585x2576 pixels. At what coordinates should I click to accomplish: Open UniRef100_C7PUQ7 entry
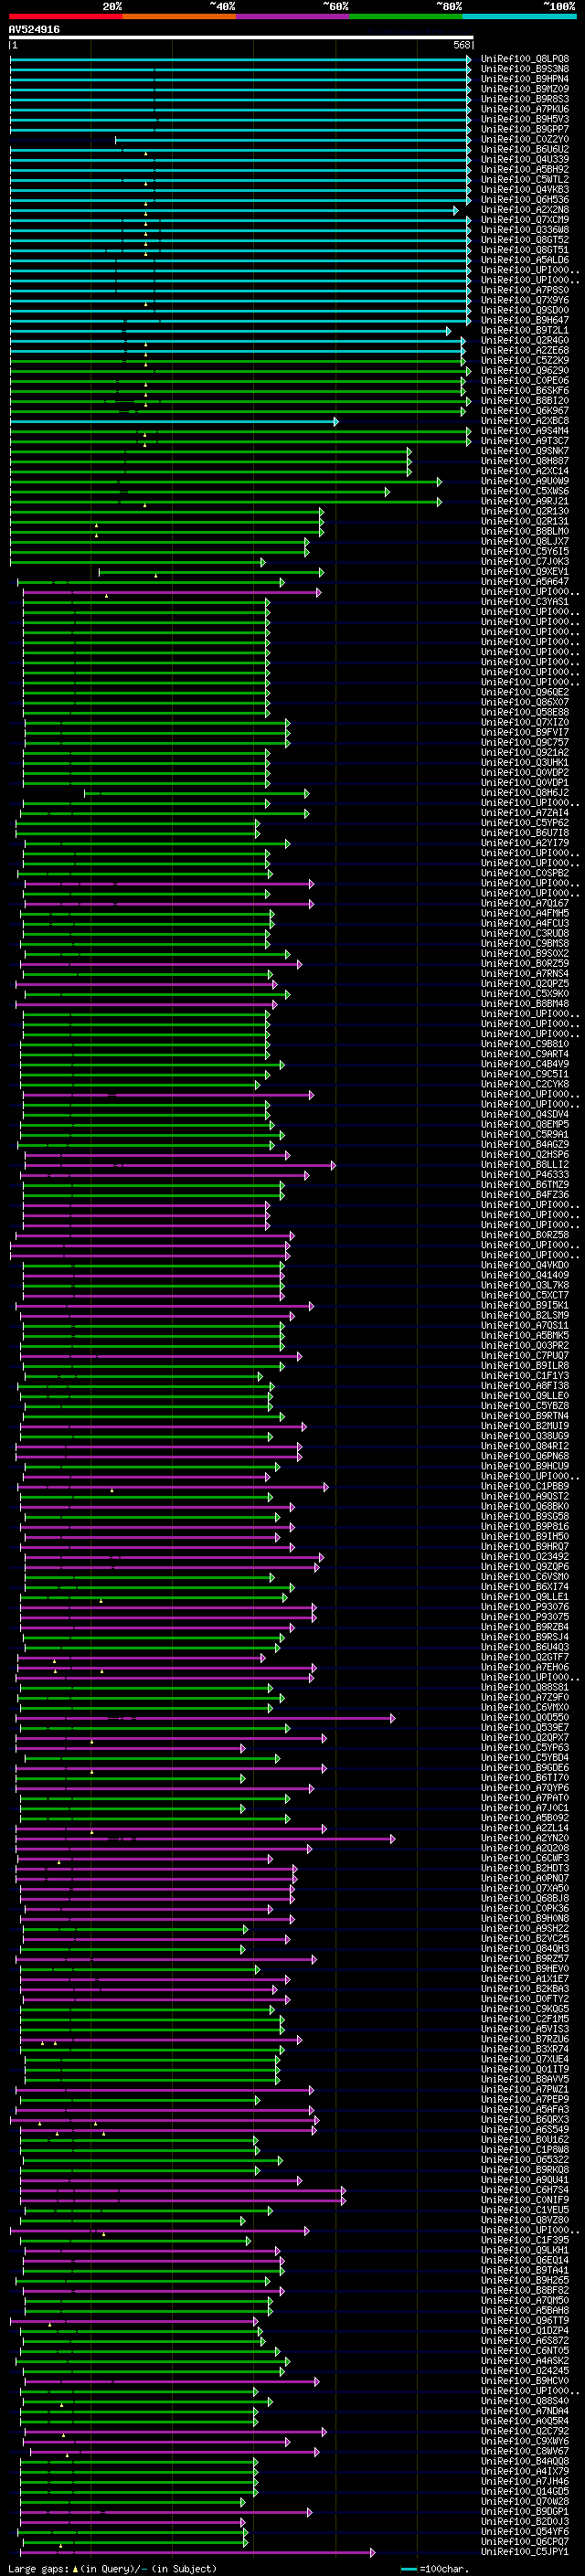525,1355
